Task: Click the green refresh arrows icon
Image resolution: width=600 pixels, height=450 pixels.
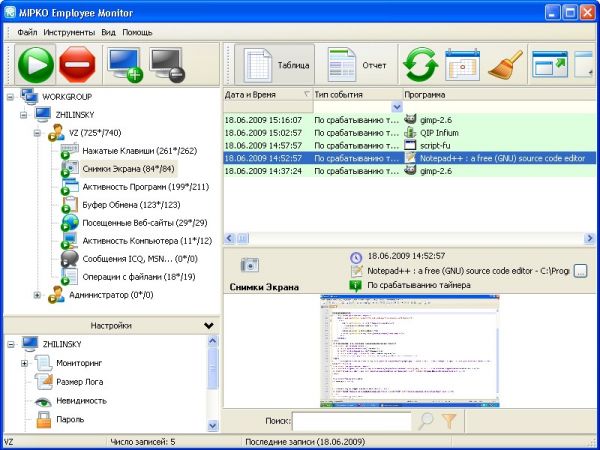Action: click(421, 65)
